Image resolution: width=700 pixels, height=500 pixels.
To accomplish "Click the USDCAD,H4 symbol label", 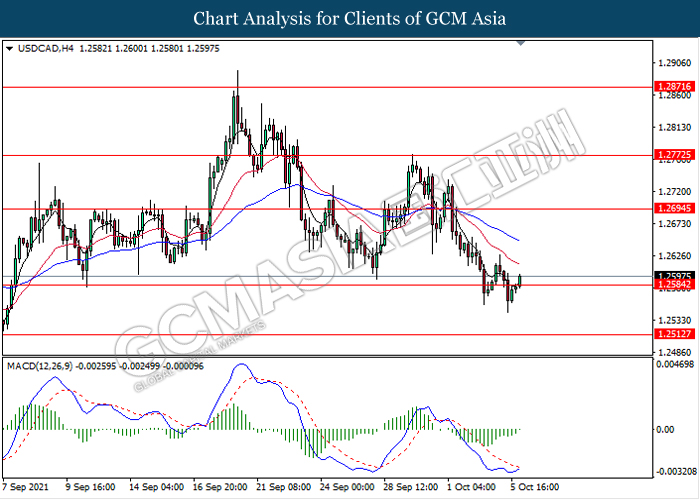I will click(46, 49).
